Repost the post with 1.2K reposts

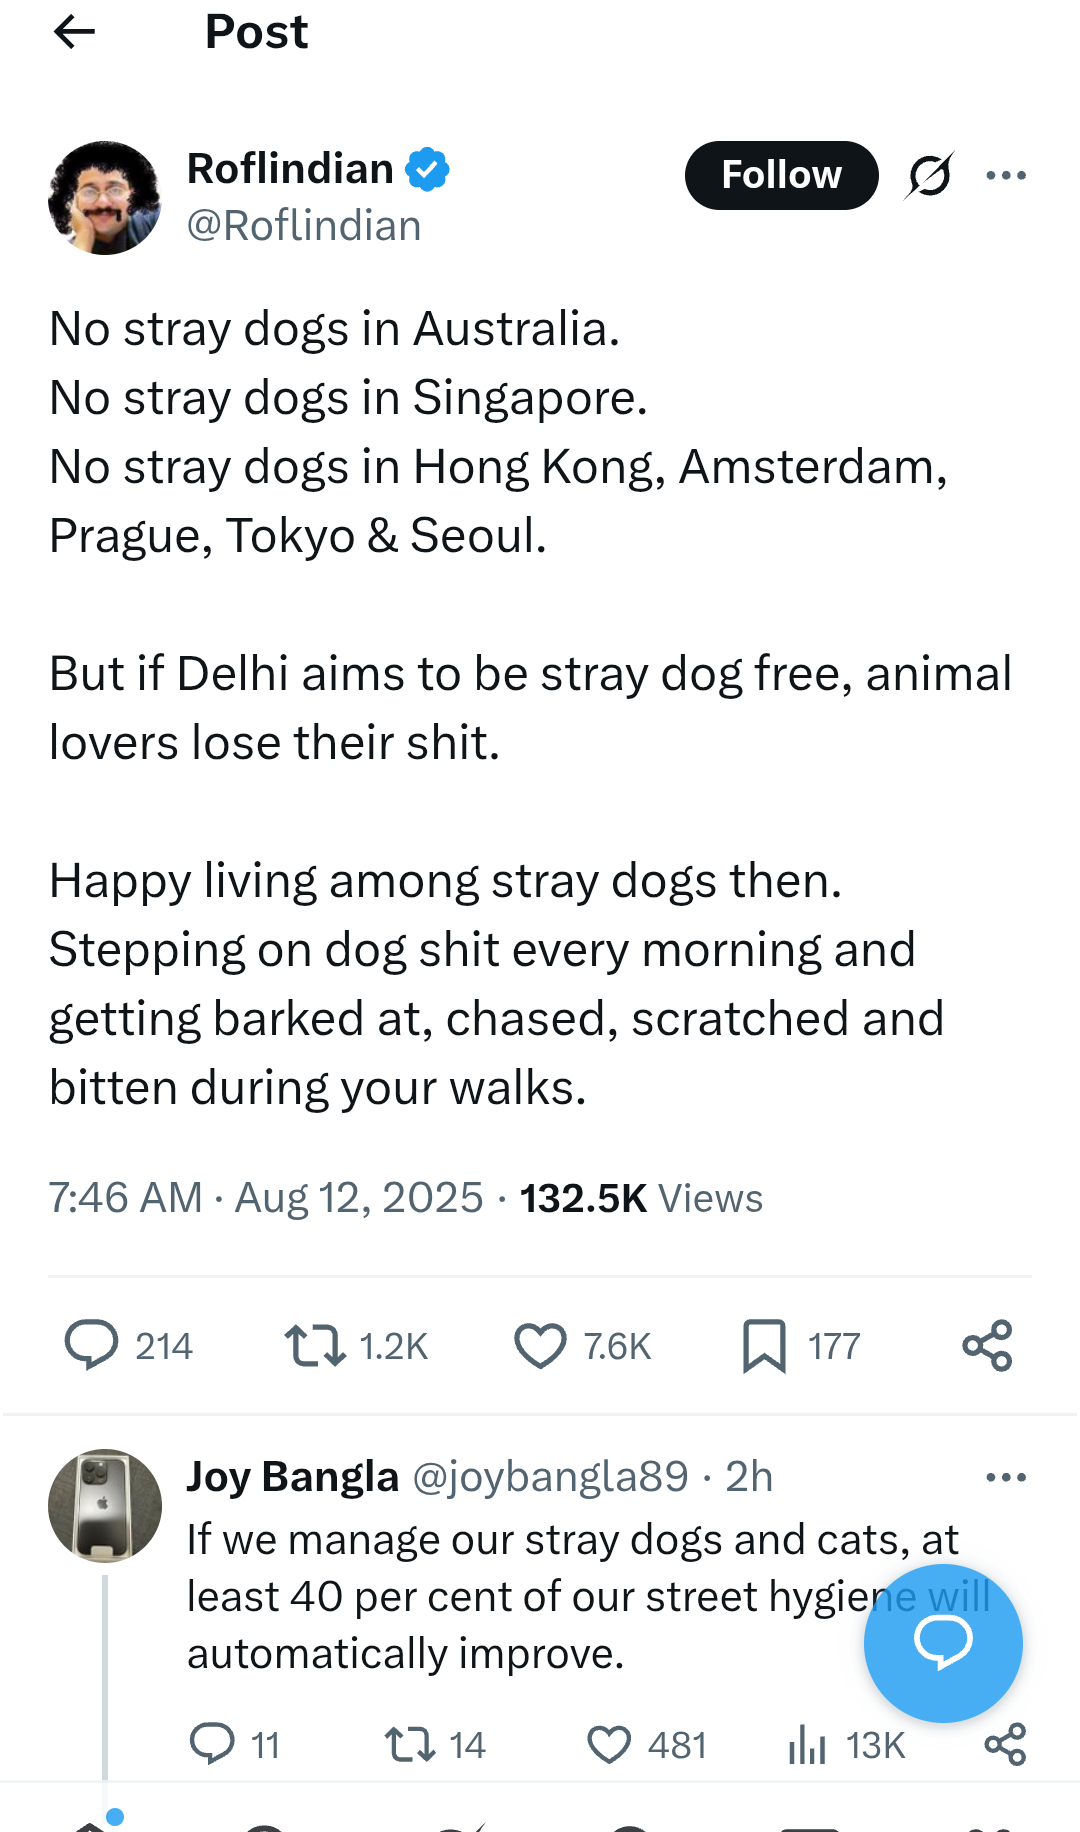click(x=315, y=1345)
